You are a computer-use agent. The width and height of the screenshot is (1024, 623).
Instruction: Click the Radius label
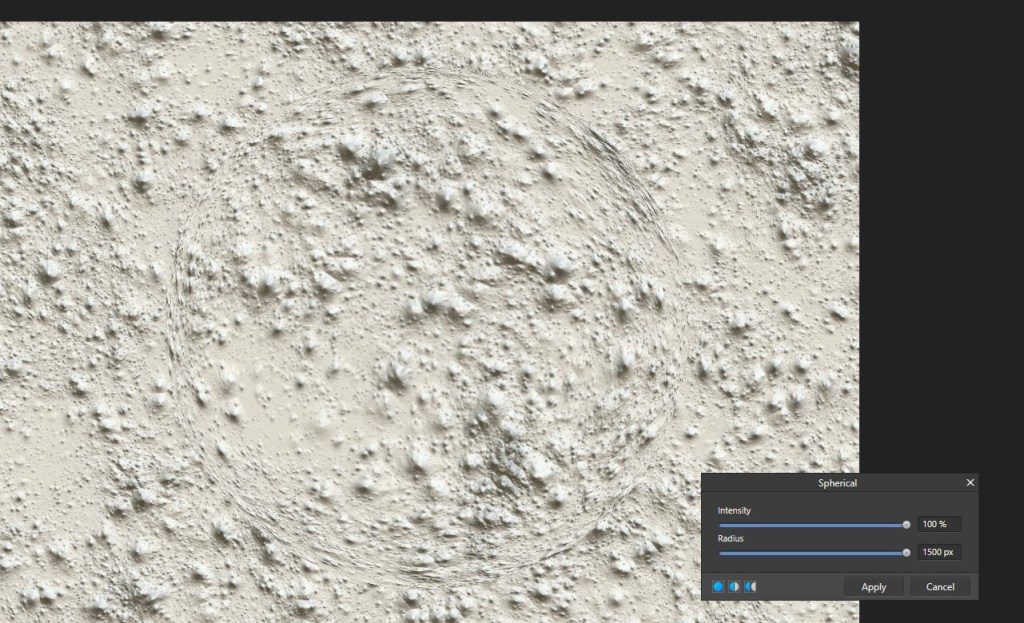[731, 539]
